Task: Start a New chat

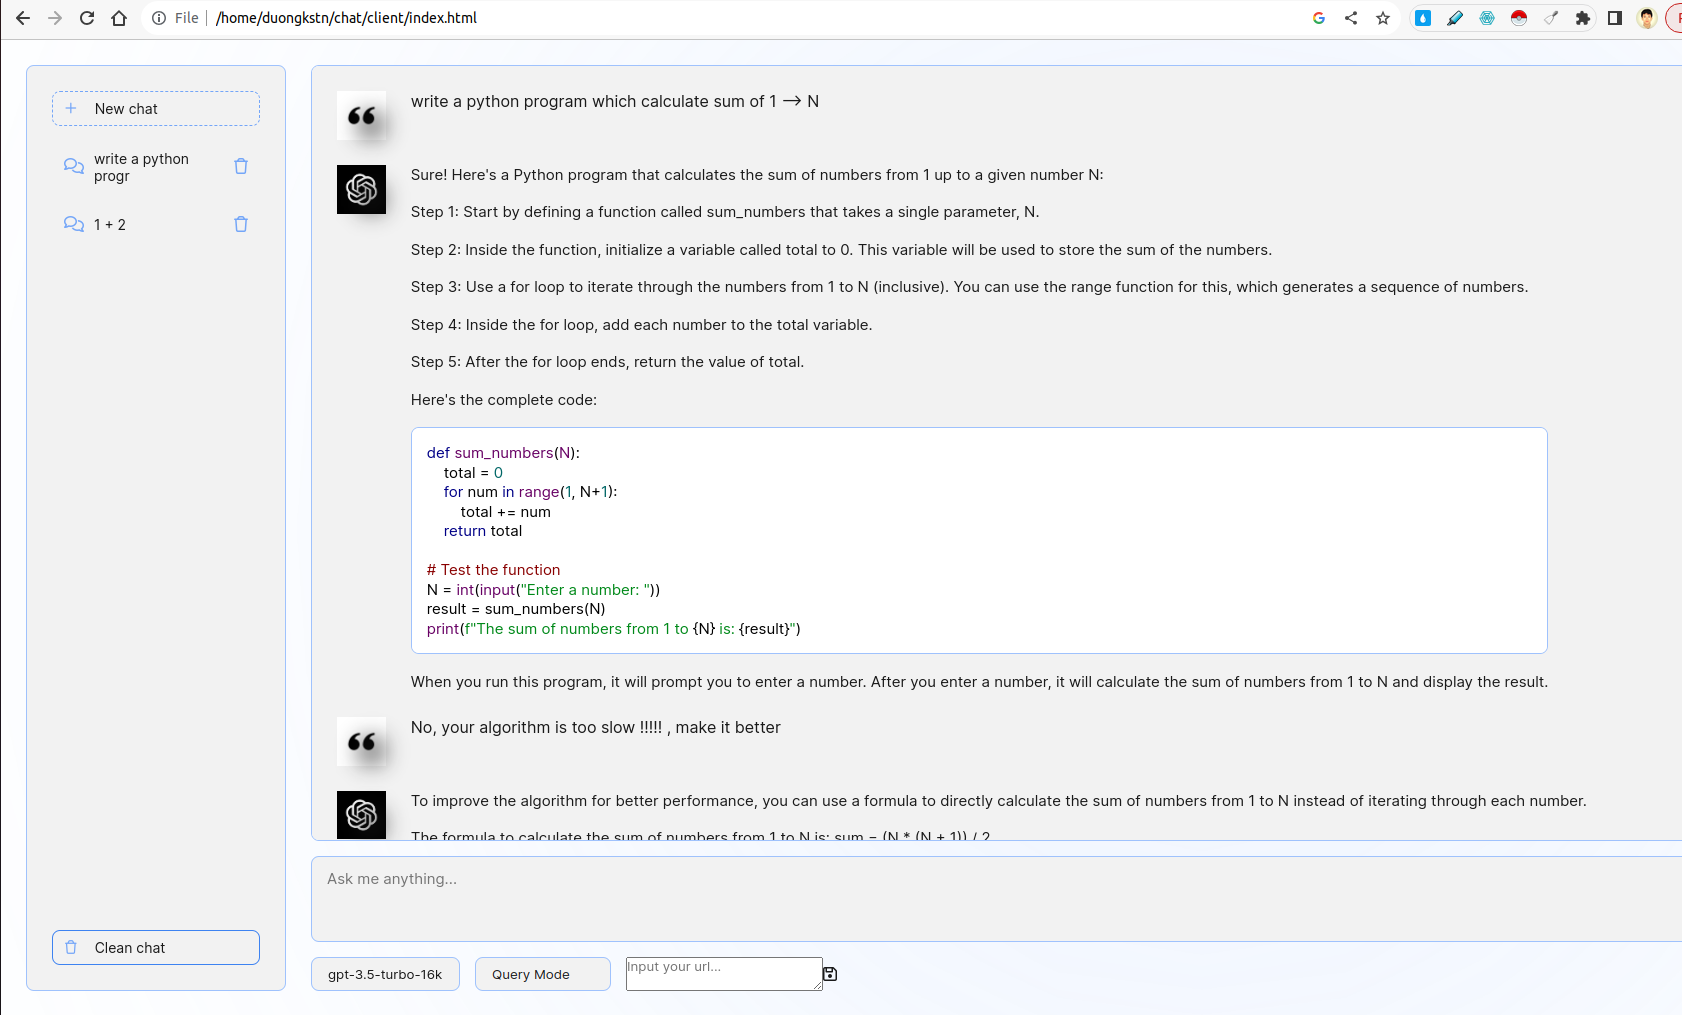Action: click(156, 109)
